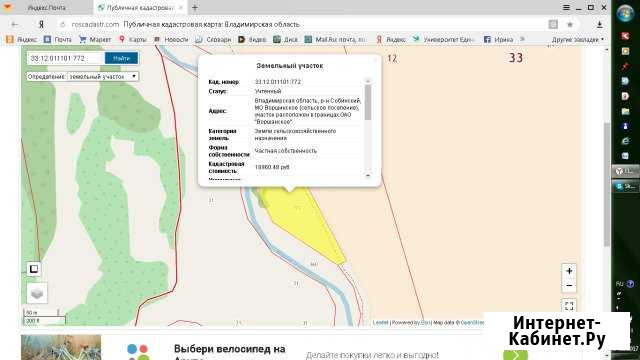Image resolution: width=640 pixels, height=360 pixels.
Task: Switch to the Яндекс.Почта tab
Action: click(x=47, y=8)
